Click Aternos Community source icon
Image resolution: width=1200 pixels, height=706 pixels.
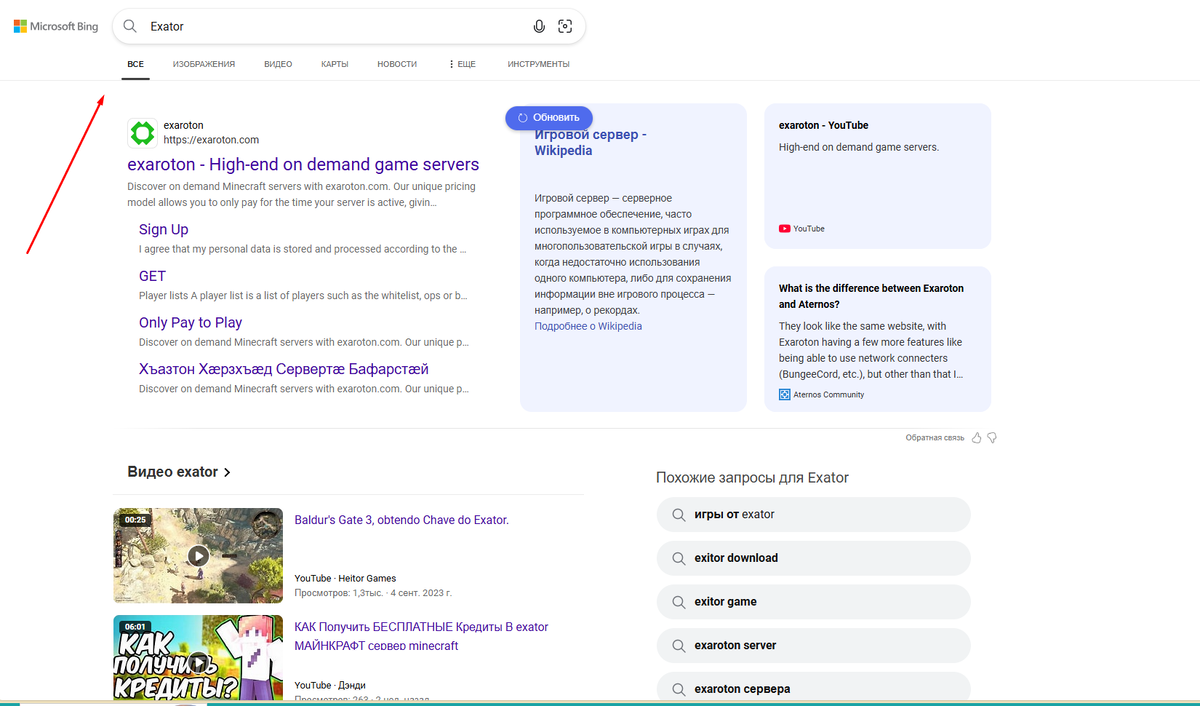(784, 395)
